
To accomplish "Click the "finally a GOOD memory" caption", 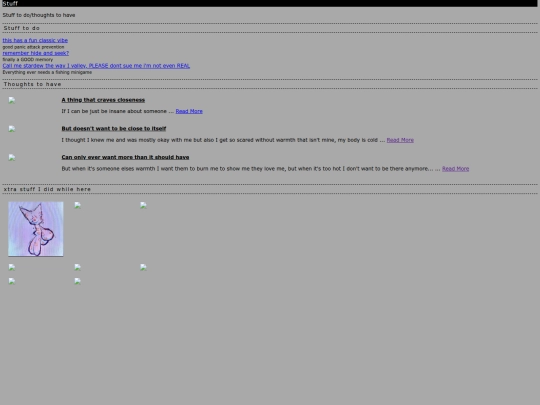I will [28, 60].
